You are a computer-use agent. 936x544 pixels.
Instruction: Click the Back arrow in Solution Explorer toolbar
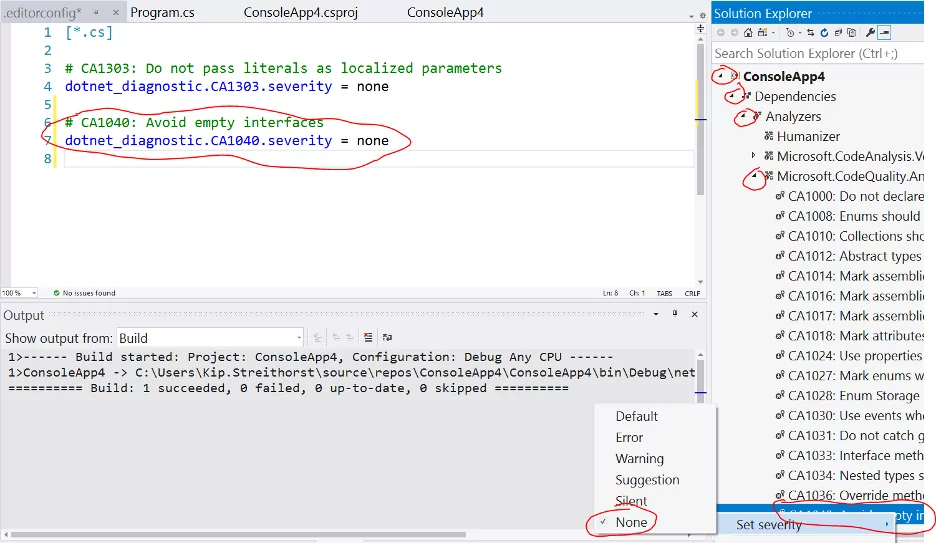point(721,33)
